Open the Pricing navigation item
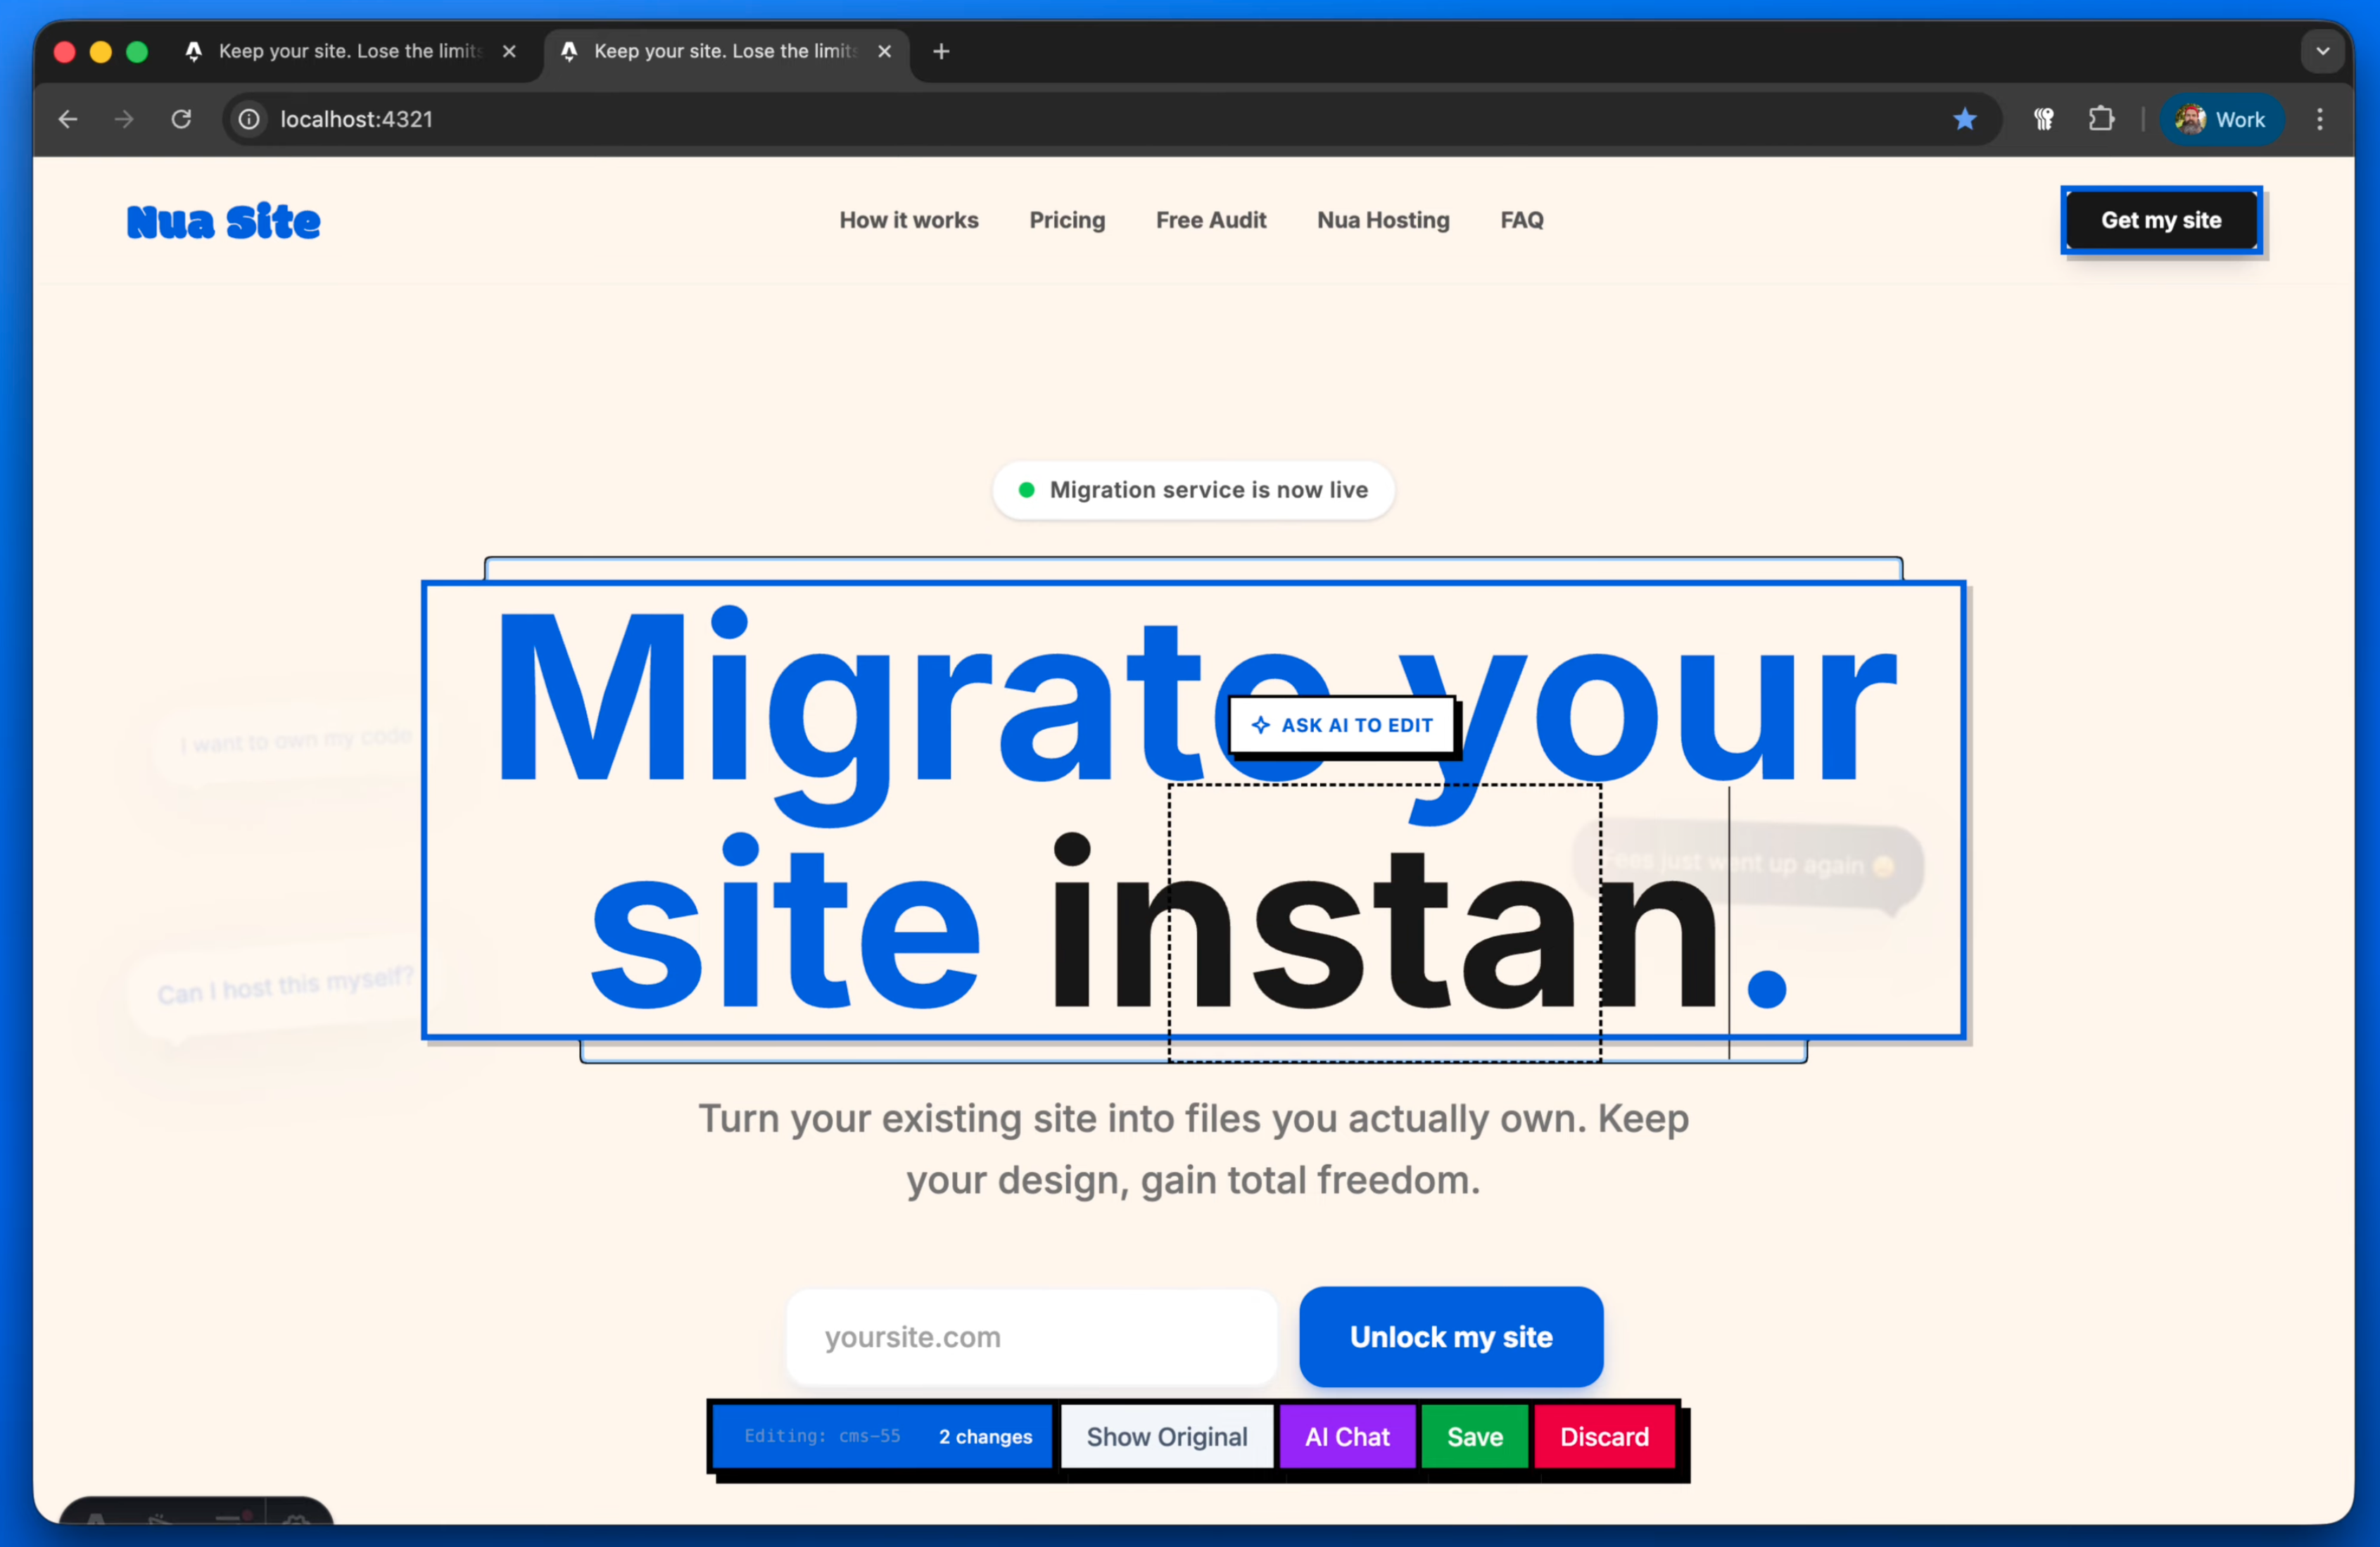 pyautogui.click(x=1067, y=220)
